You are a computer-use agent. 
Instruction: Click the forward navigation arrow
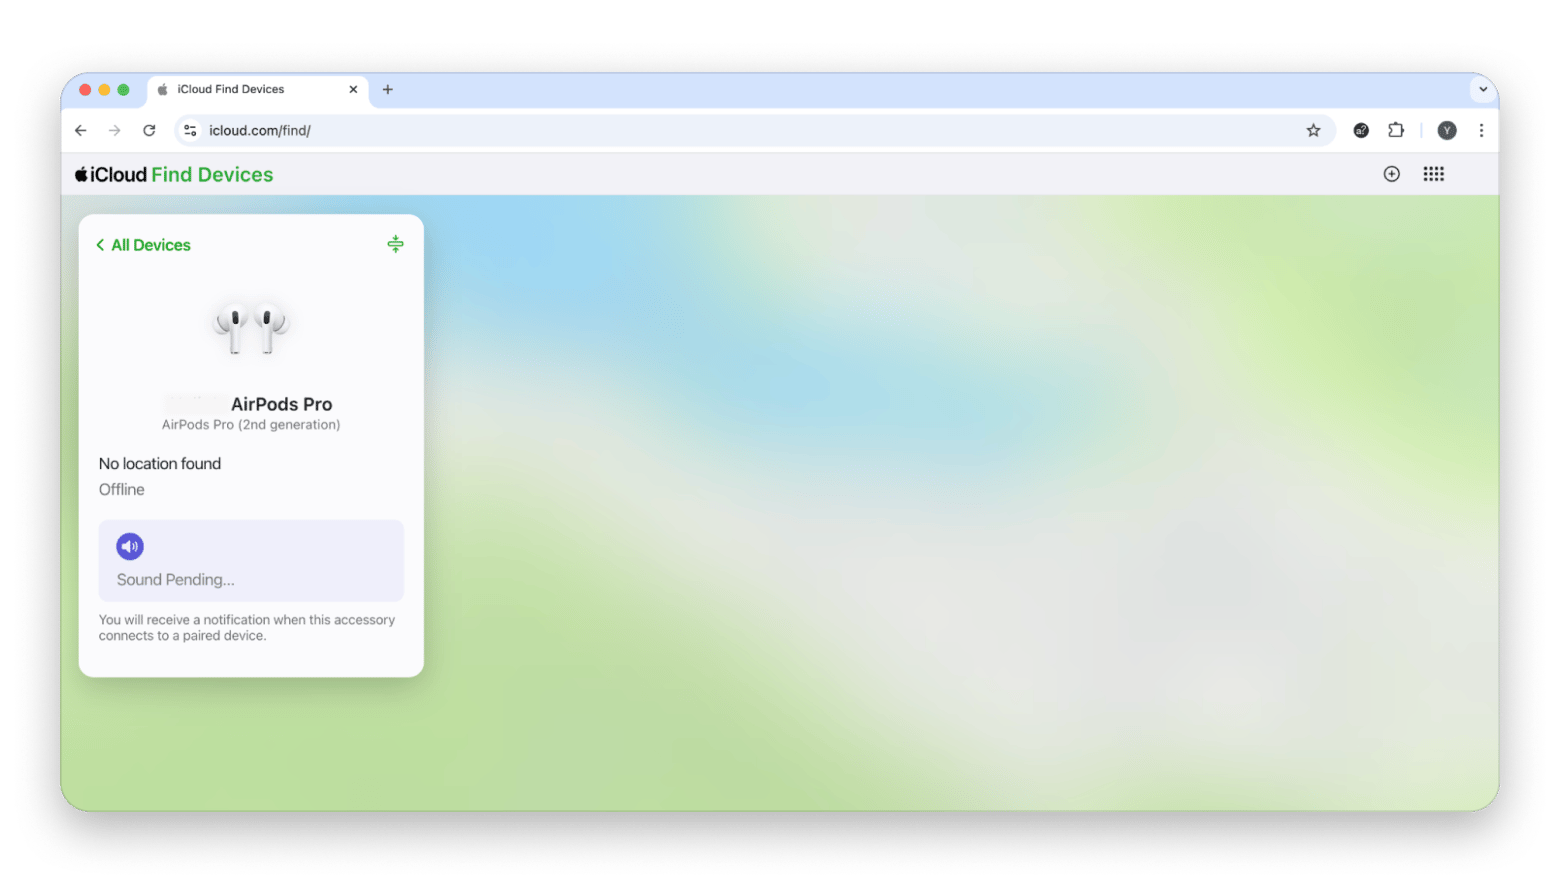115,131
